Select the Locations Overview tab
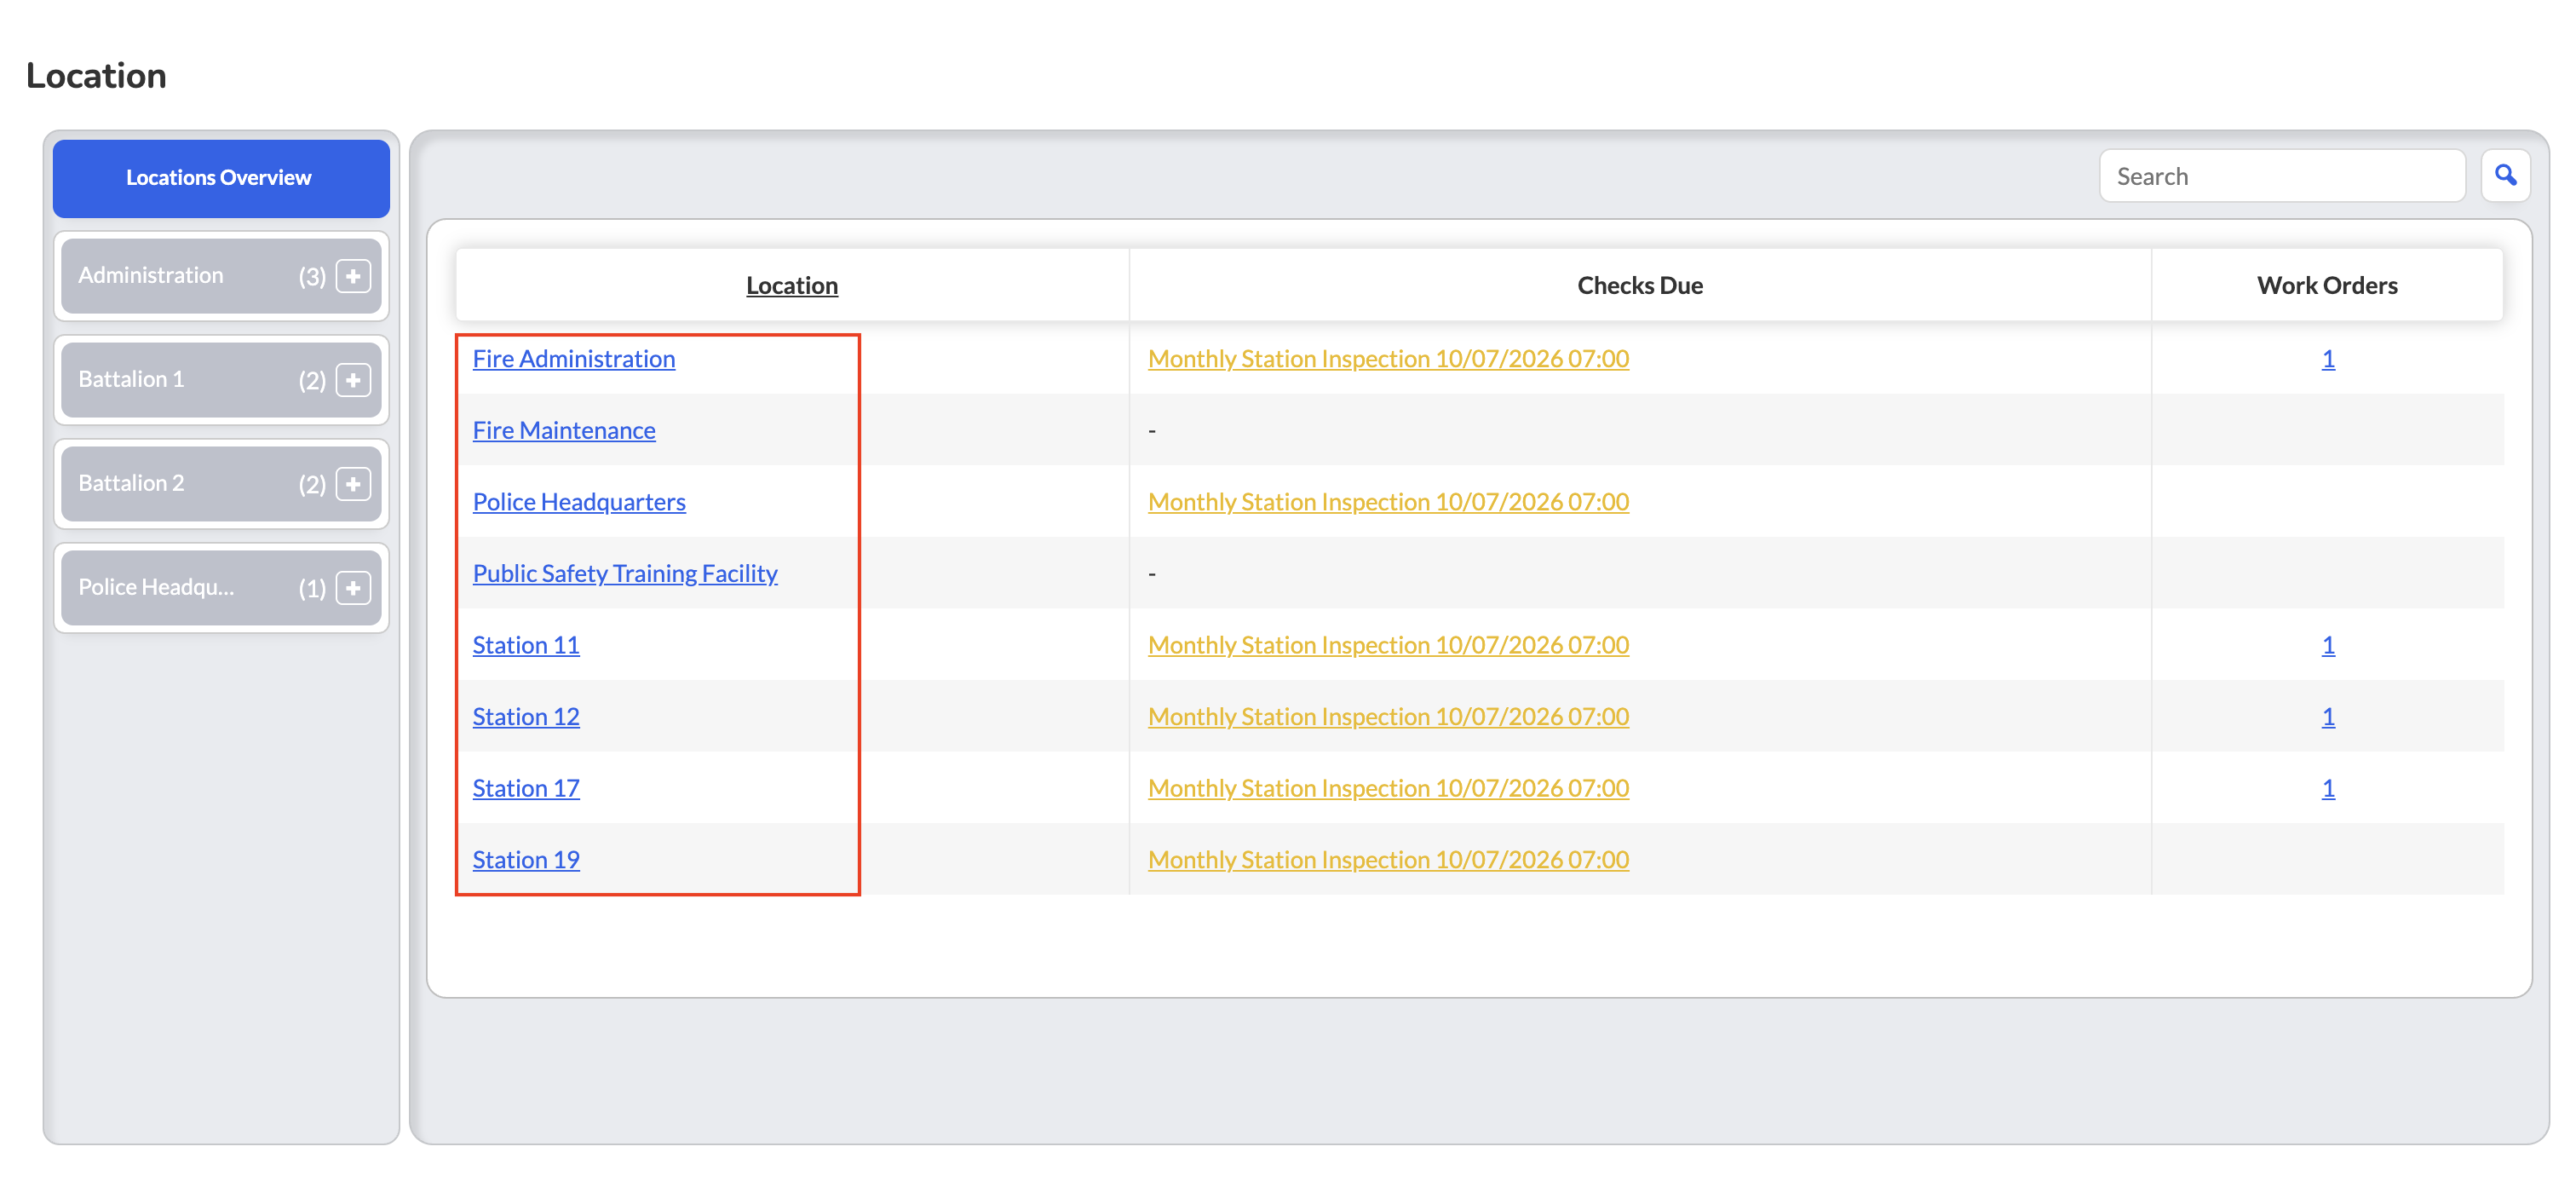The width and height of the screenshot is (2576, 1181). click(x=221, y=178)
